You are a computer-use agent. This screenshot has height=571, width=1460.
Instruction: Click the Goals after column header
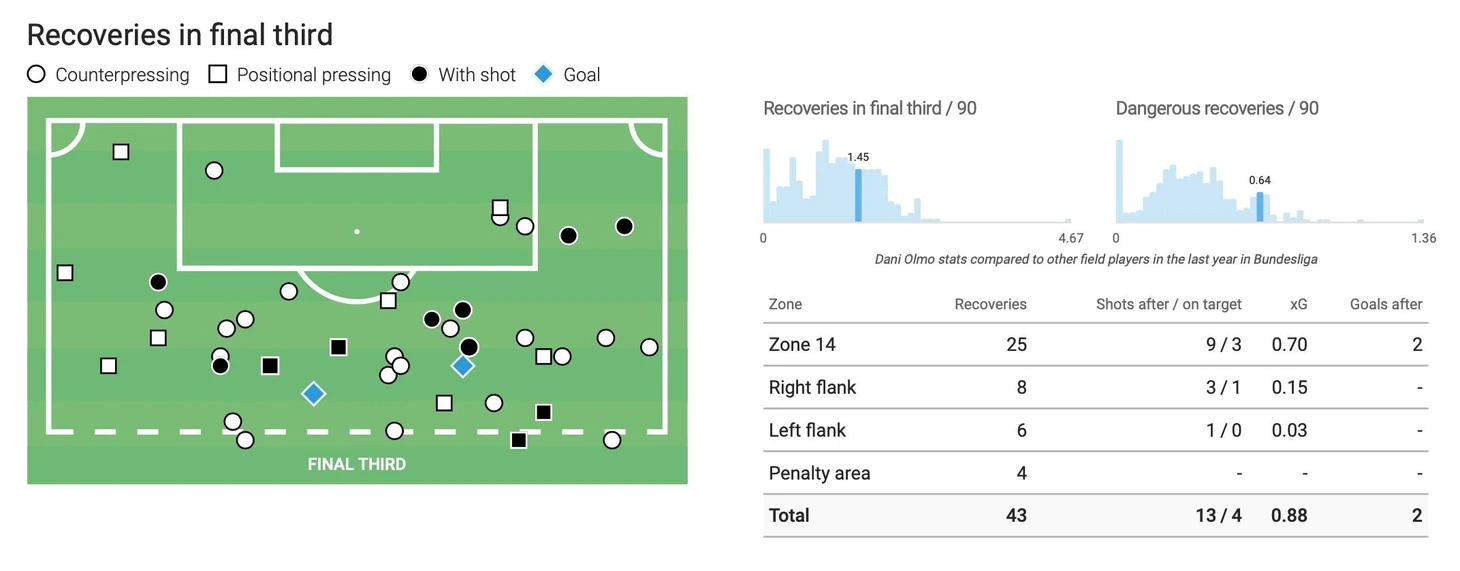pos(1386,304)
